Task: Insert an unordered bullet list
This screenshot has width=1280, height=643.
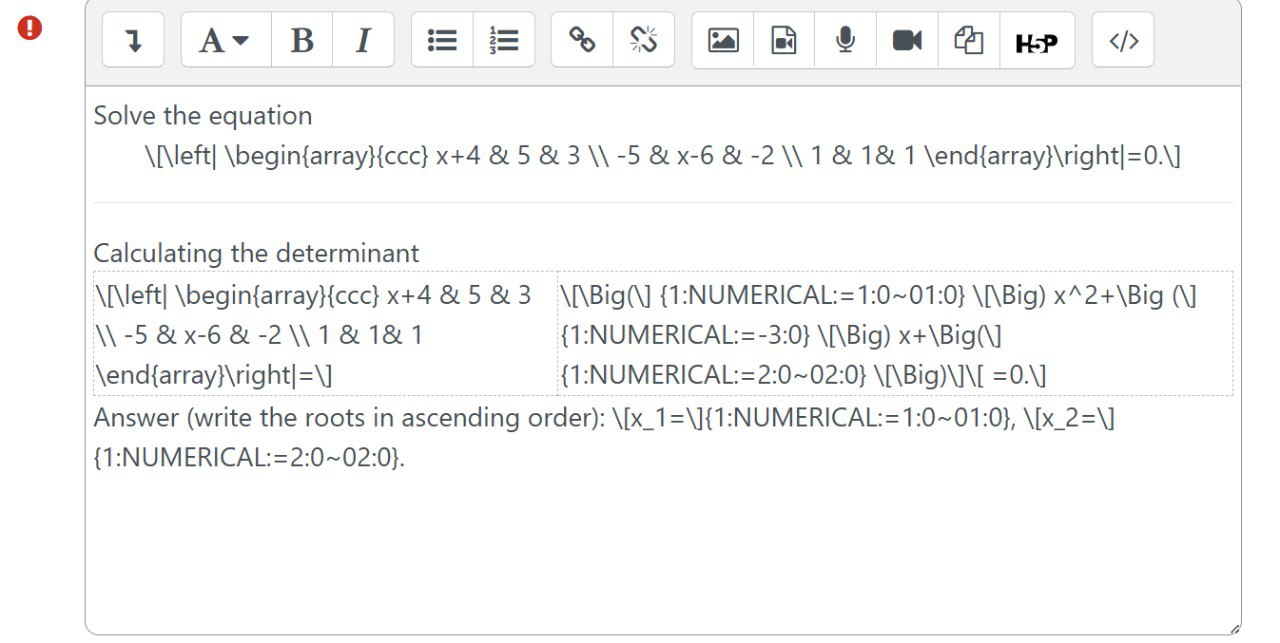Action: (x=442, y=40)
